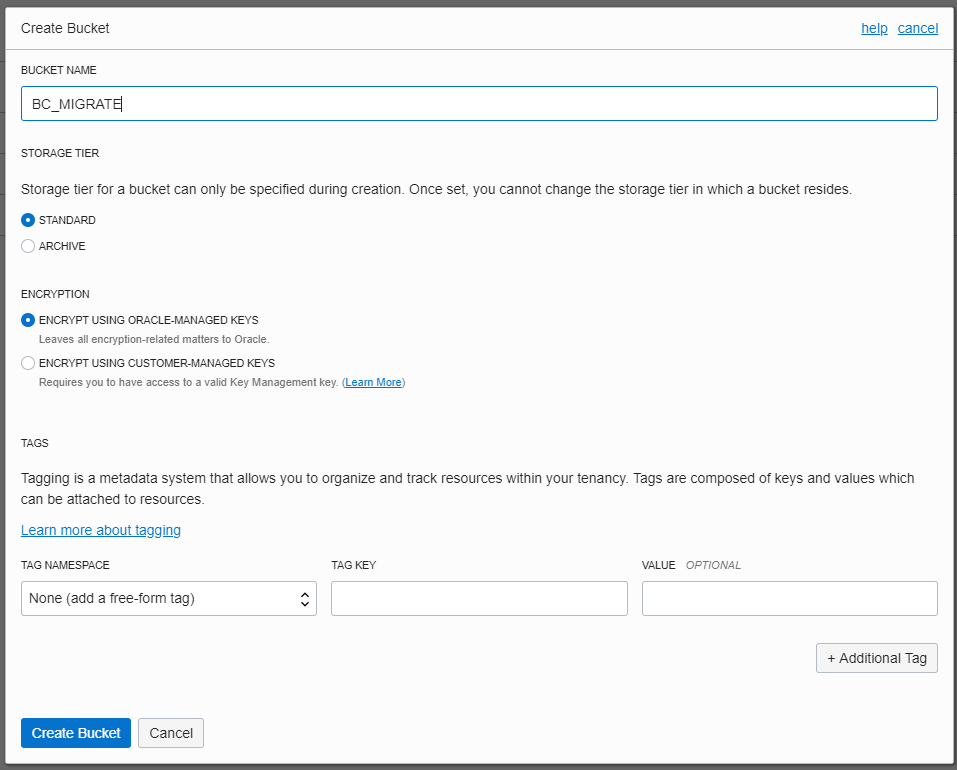The height and width of the screenshot is (770, 957).
Task: Open the None (add a free-form tag) selector
Action: [x=168, y=597]
